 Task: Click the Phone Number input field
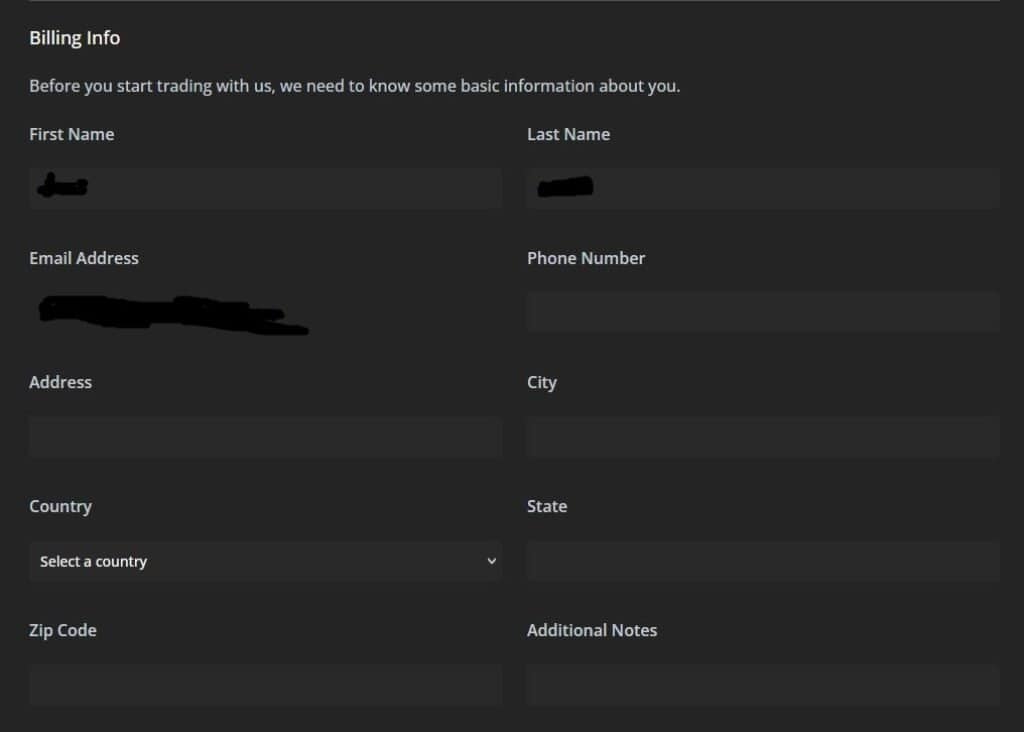[762, 311]
